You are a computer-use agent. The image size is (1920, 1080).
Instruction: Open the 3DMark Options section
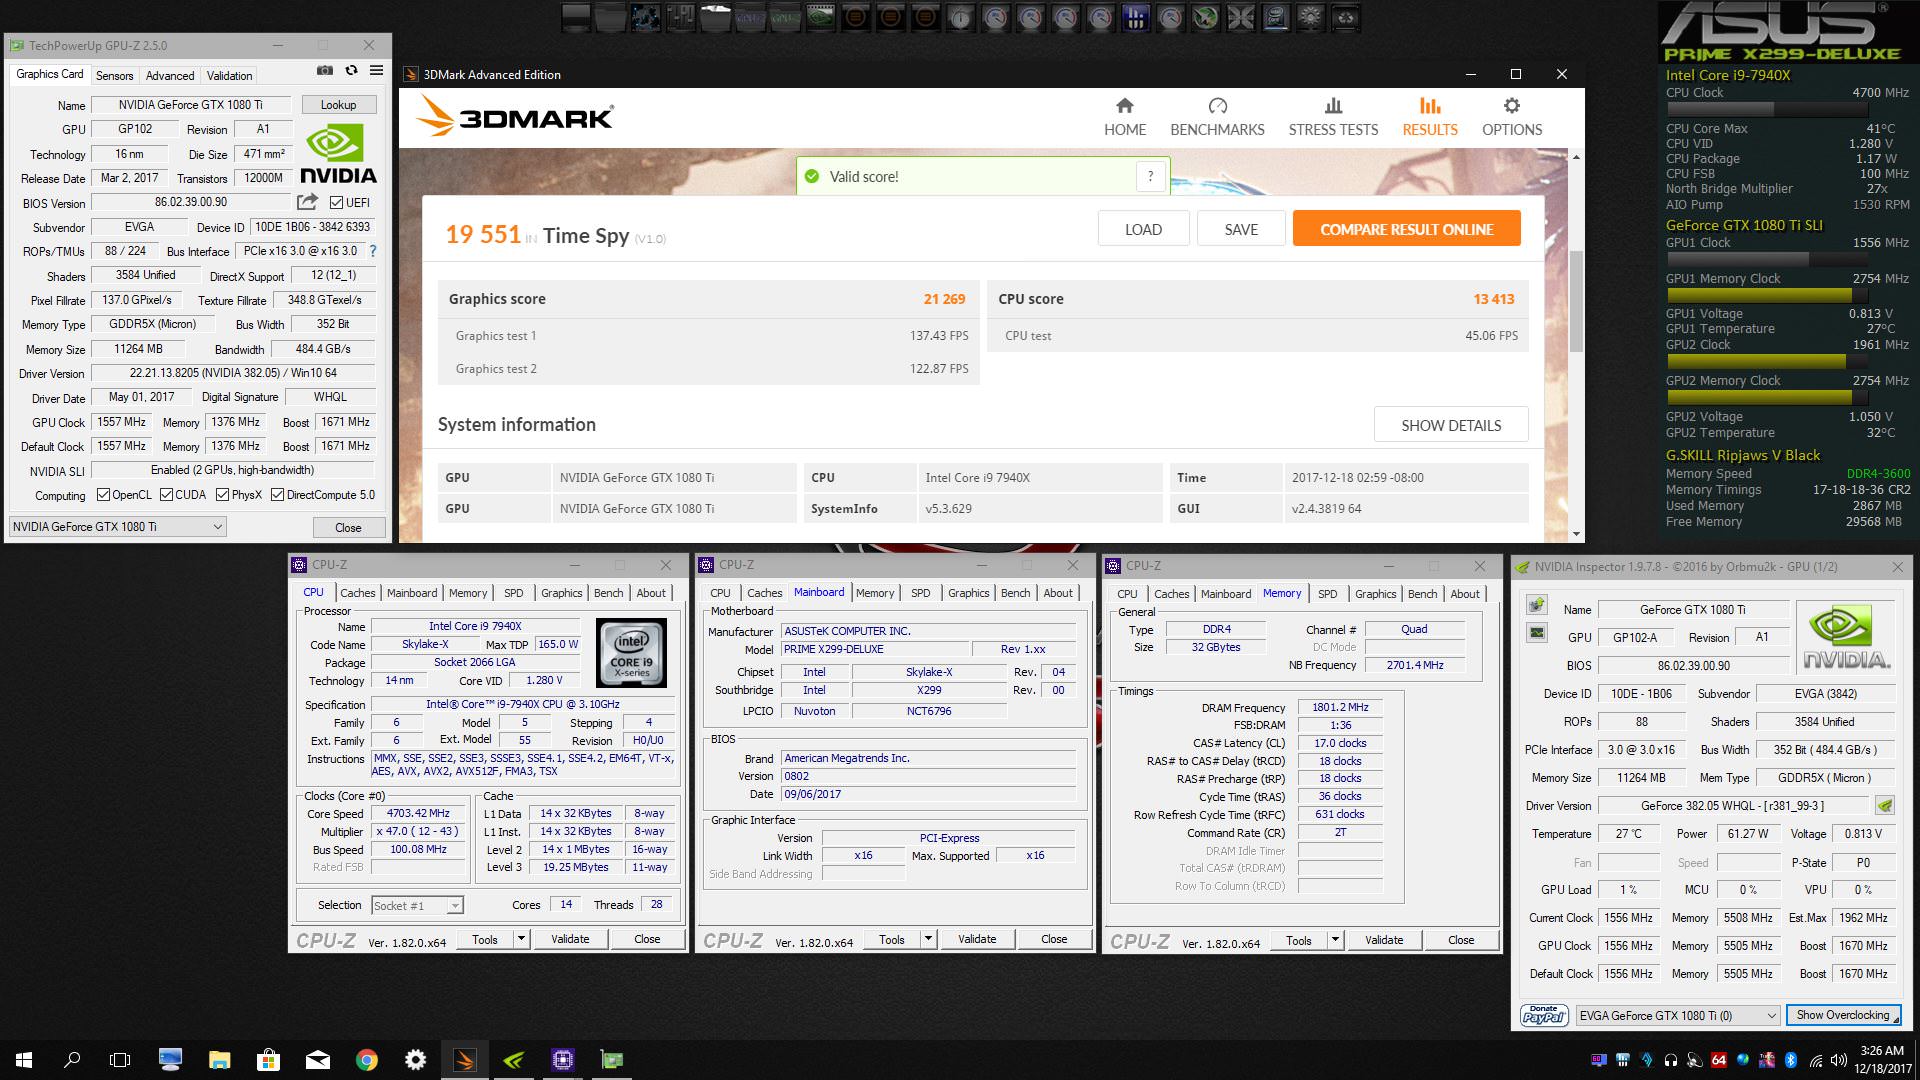tap(1512, 116)
